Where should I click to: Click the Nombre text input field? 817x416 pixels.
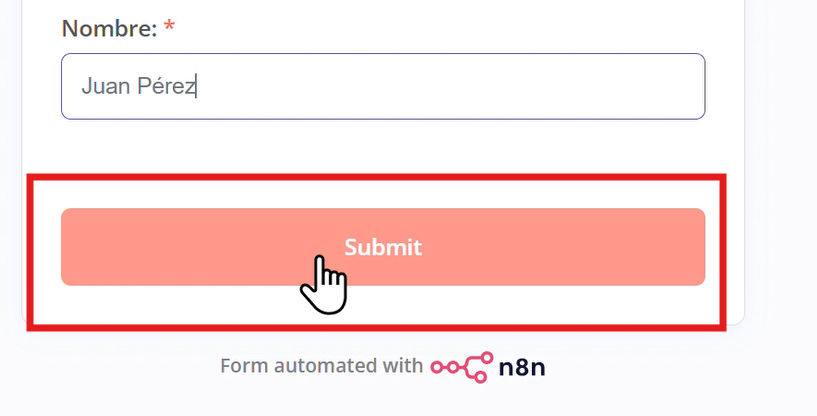tap(383, 87)
